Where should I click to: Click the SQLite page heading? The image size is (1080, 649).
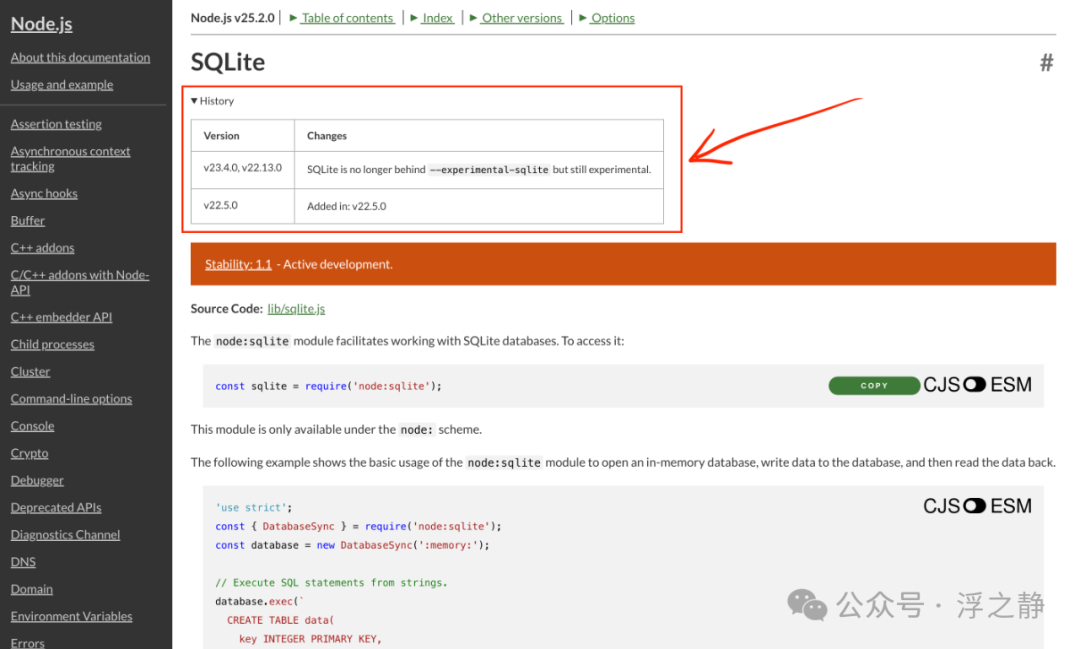(228, 62)
